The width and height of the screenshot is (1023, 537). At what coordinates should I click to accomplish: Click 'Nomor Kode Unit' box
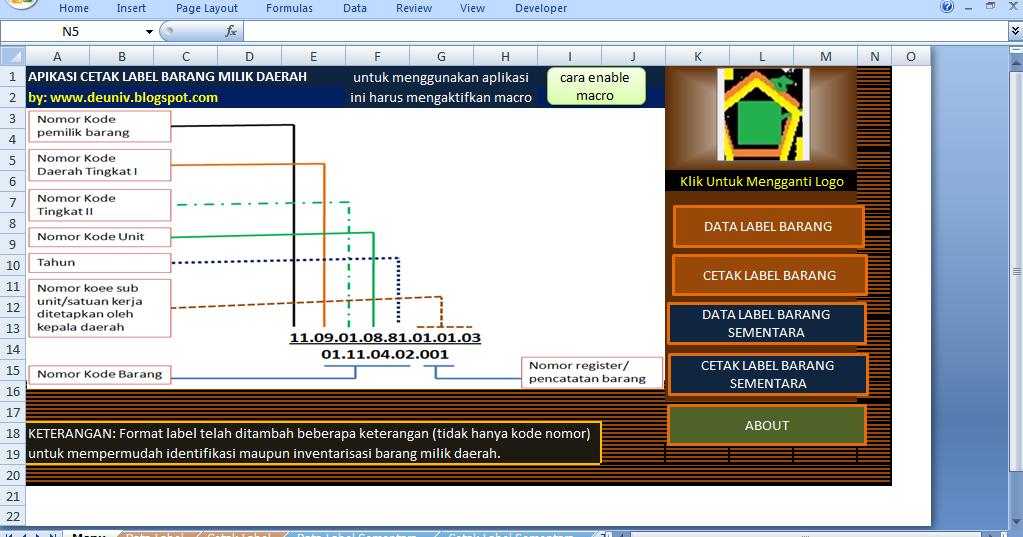click(100, 237)
